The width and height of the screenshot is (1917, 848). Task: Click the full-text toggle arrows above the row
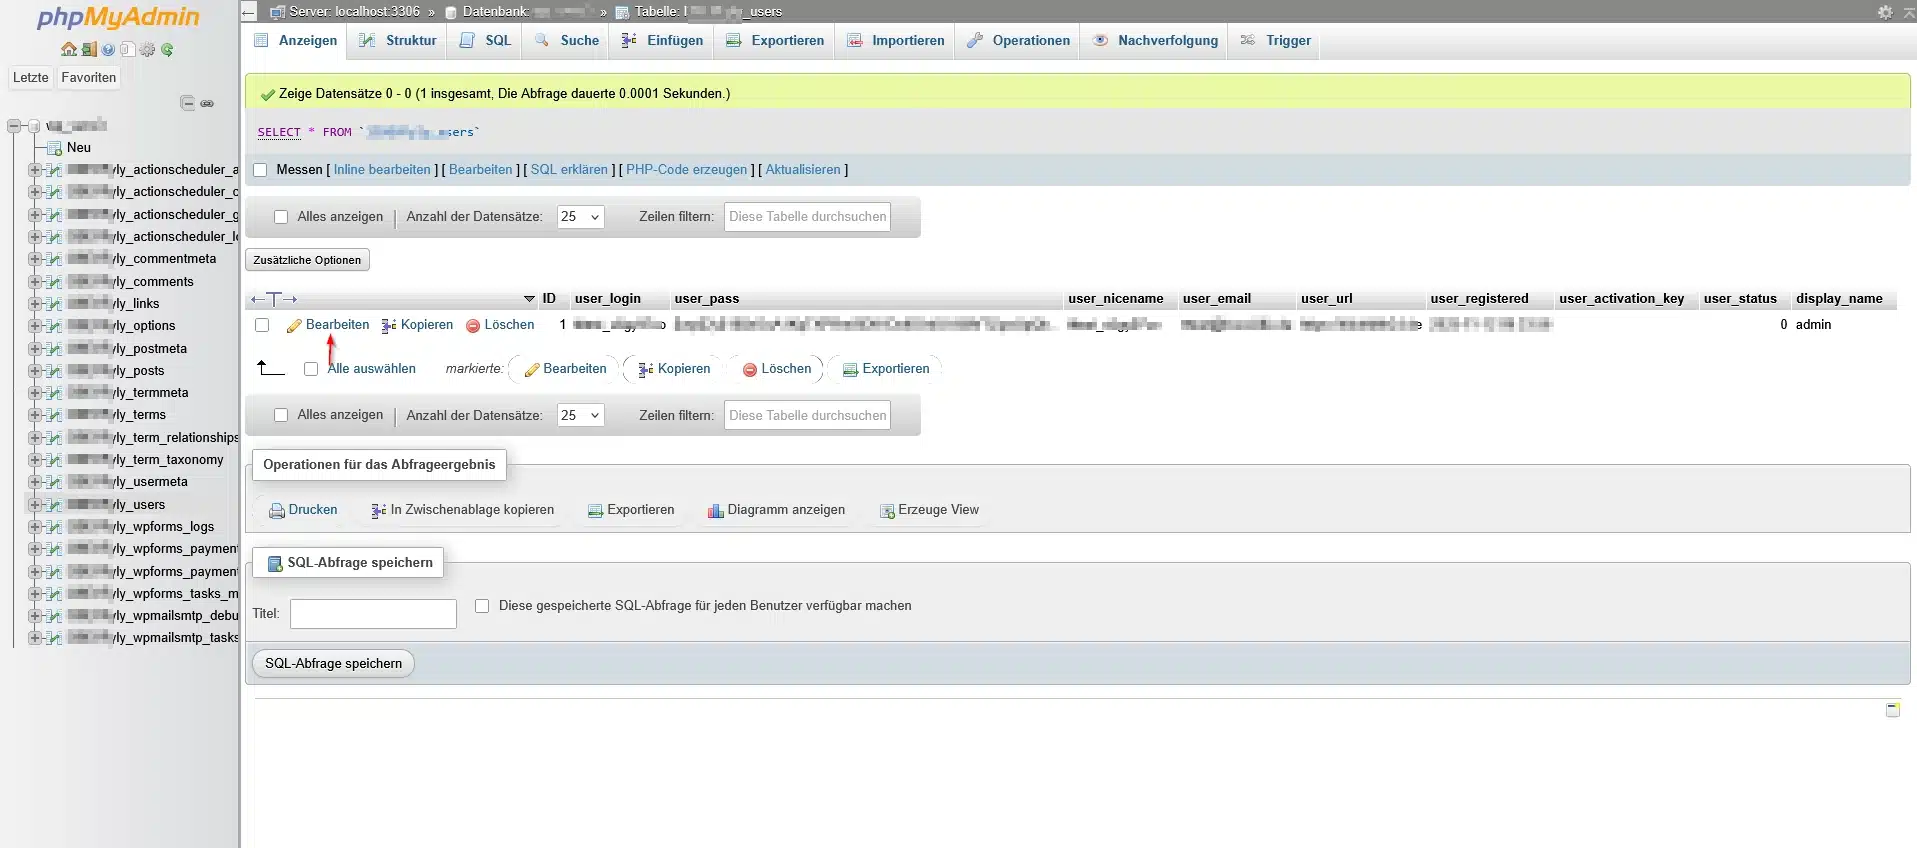(274, 299)
